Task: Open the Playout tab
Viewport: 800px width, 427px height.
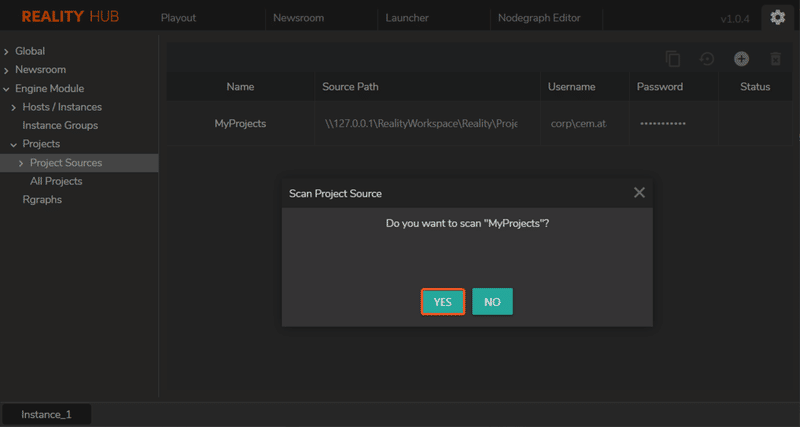Action: tap(179, 18)
